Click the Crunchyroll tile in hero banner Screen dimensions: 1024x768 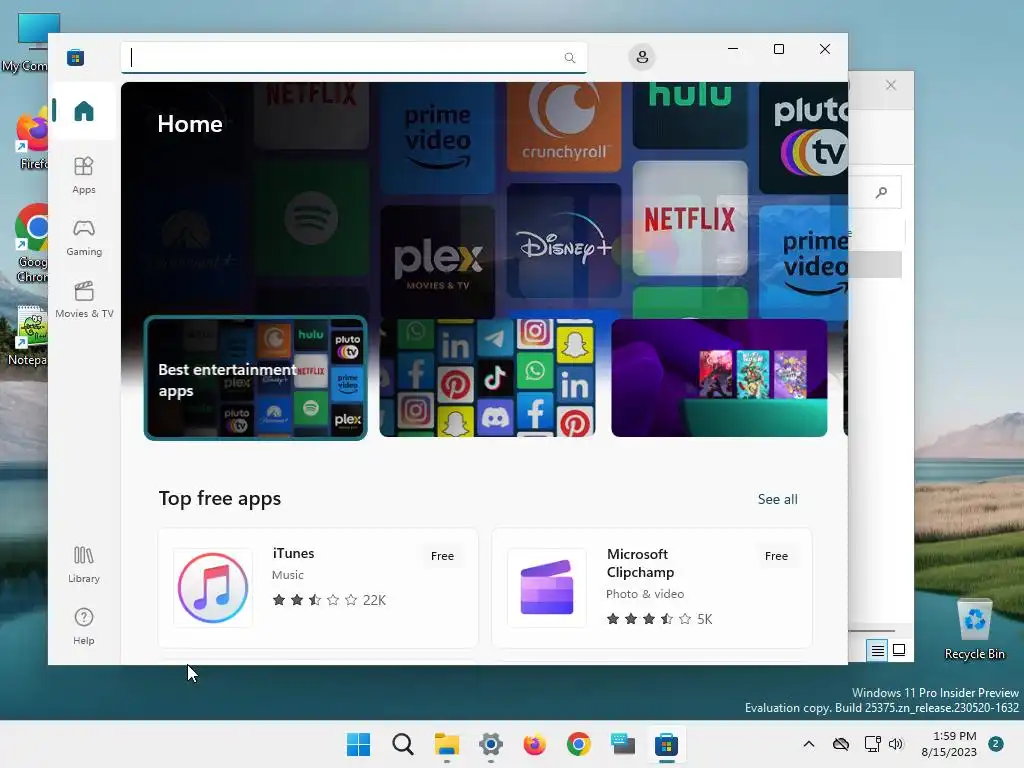[x=564, y=127]
